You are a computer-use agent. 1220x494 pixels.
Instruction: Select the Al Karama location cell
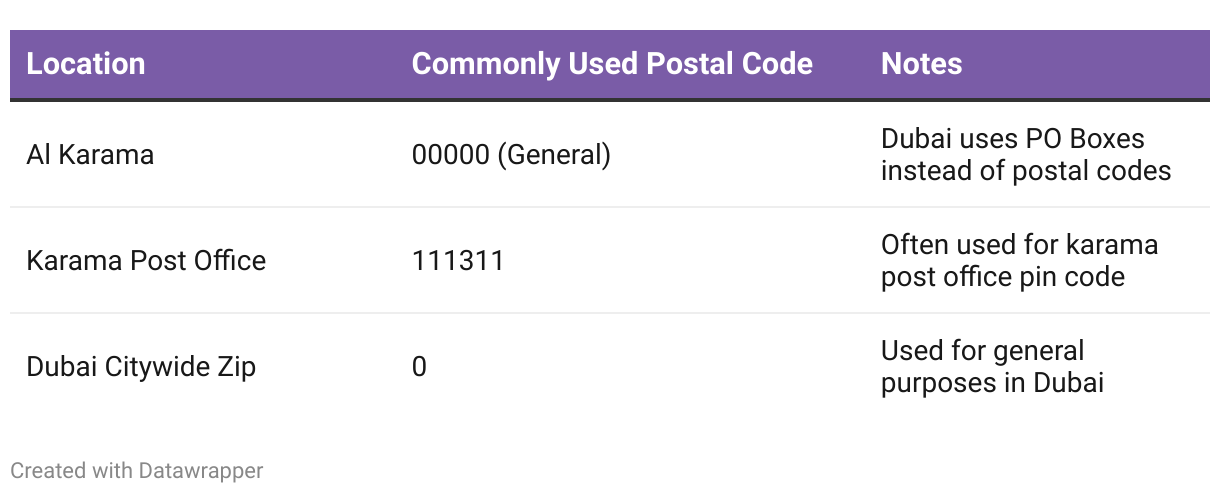click(90, 155)
